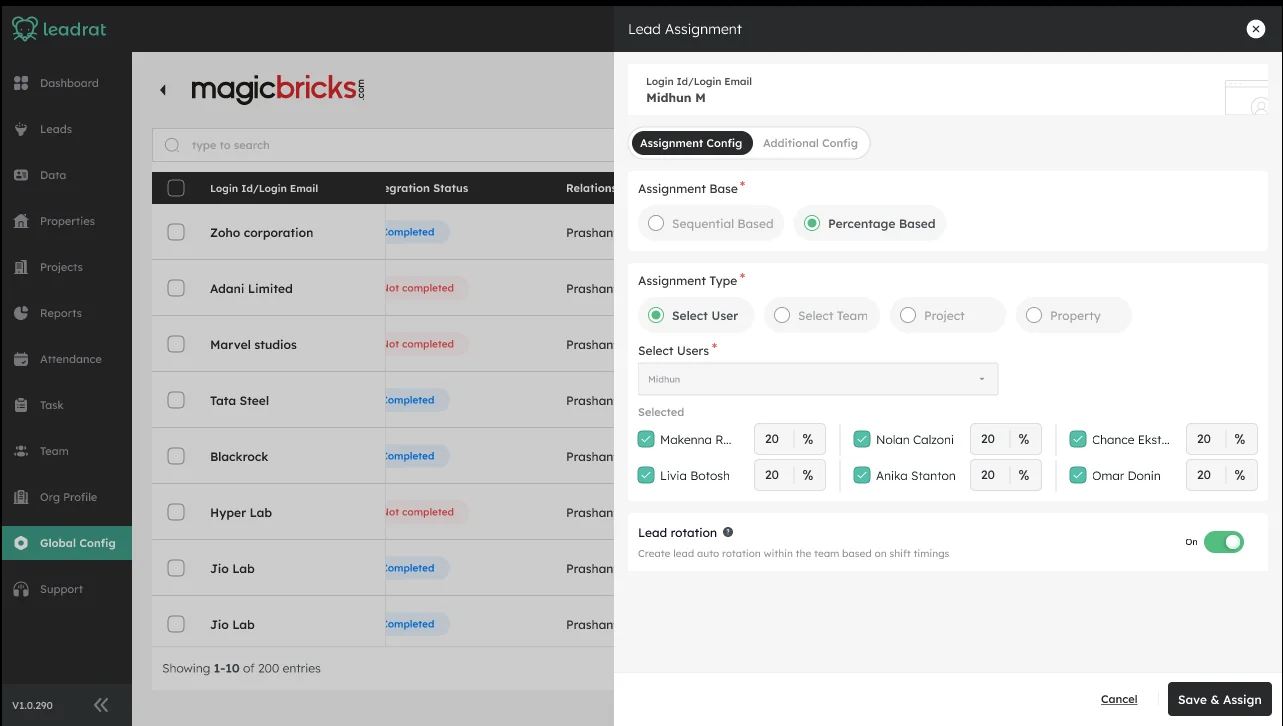1283x726 pixels.
Task: Choose the Project assignment type radio
Action: (948, 316)
